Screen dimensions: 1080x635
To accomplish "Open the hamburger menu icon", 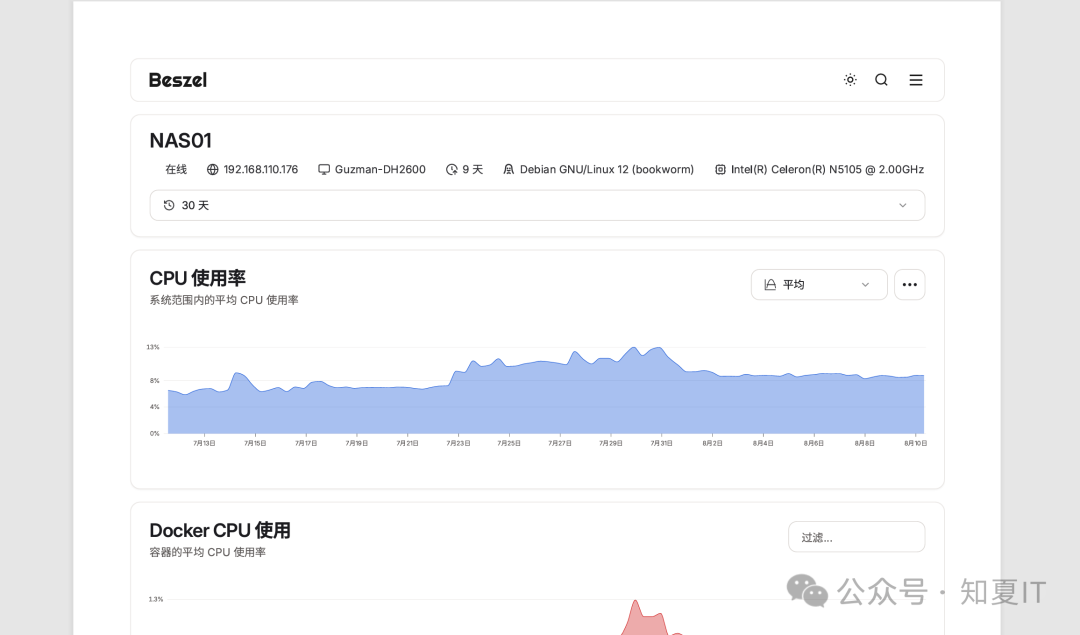I will (x=915, y=80).
